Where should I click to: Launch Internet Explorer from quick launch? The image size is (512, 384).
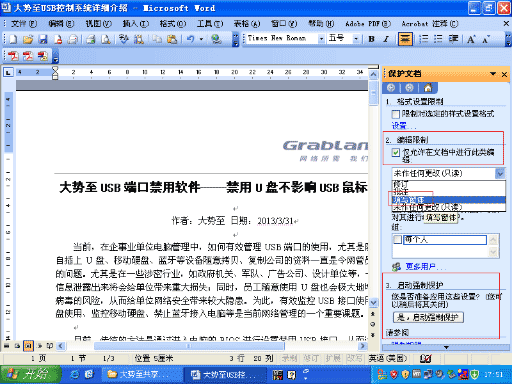click(75, 375)
